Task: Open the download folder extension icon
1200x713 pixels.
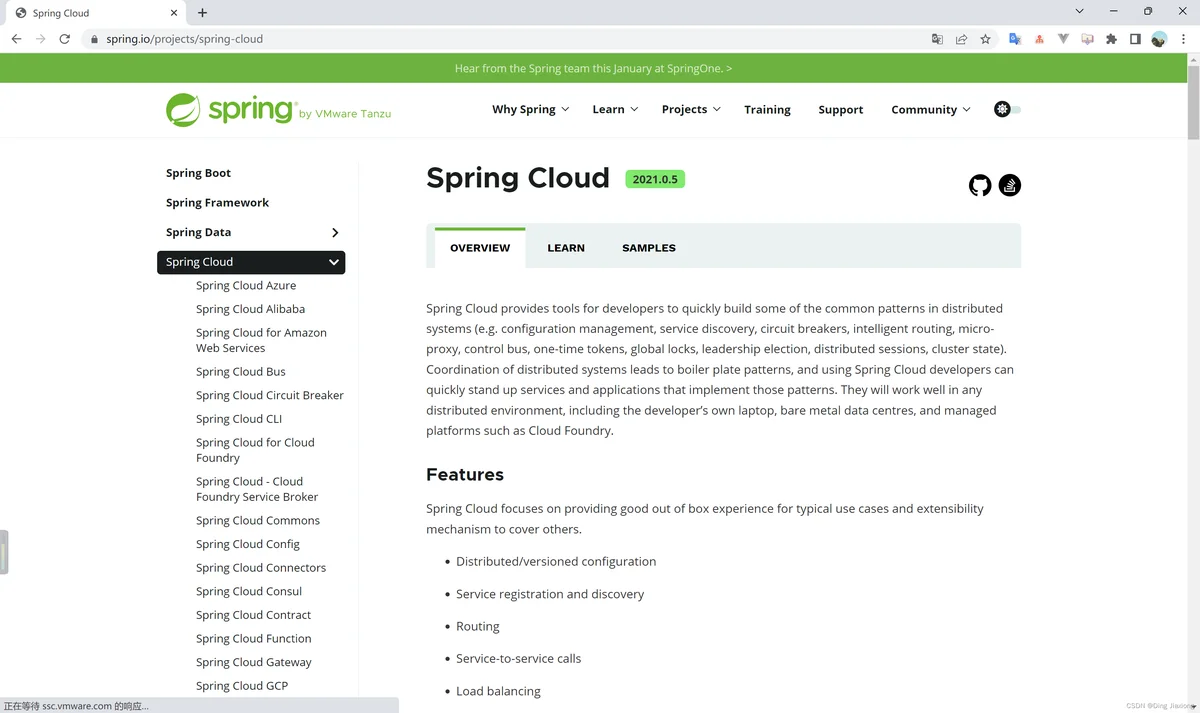Action: click(x=1087, y=39)
